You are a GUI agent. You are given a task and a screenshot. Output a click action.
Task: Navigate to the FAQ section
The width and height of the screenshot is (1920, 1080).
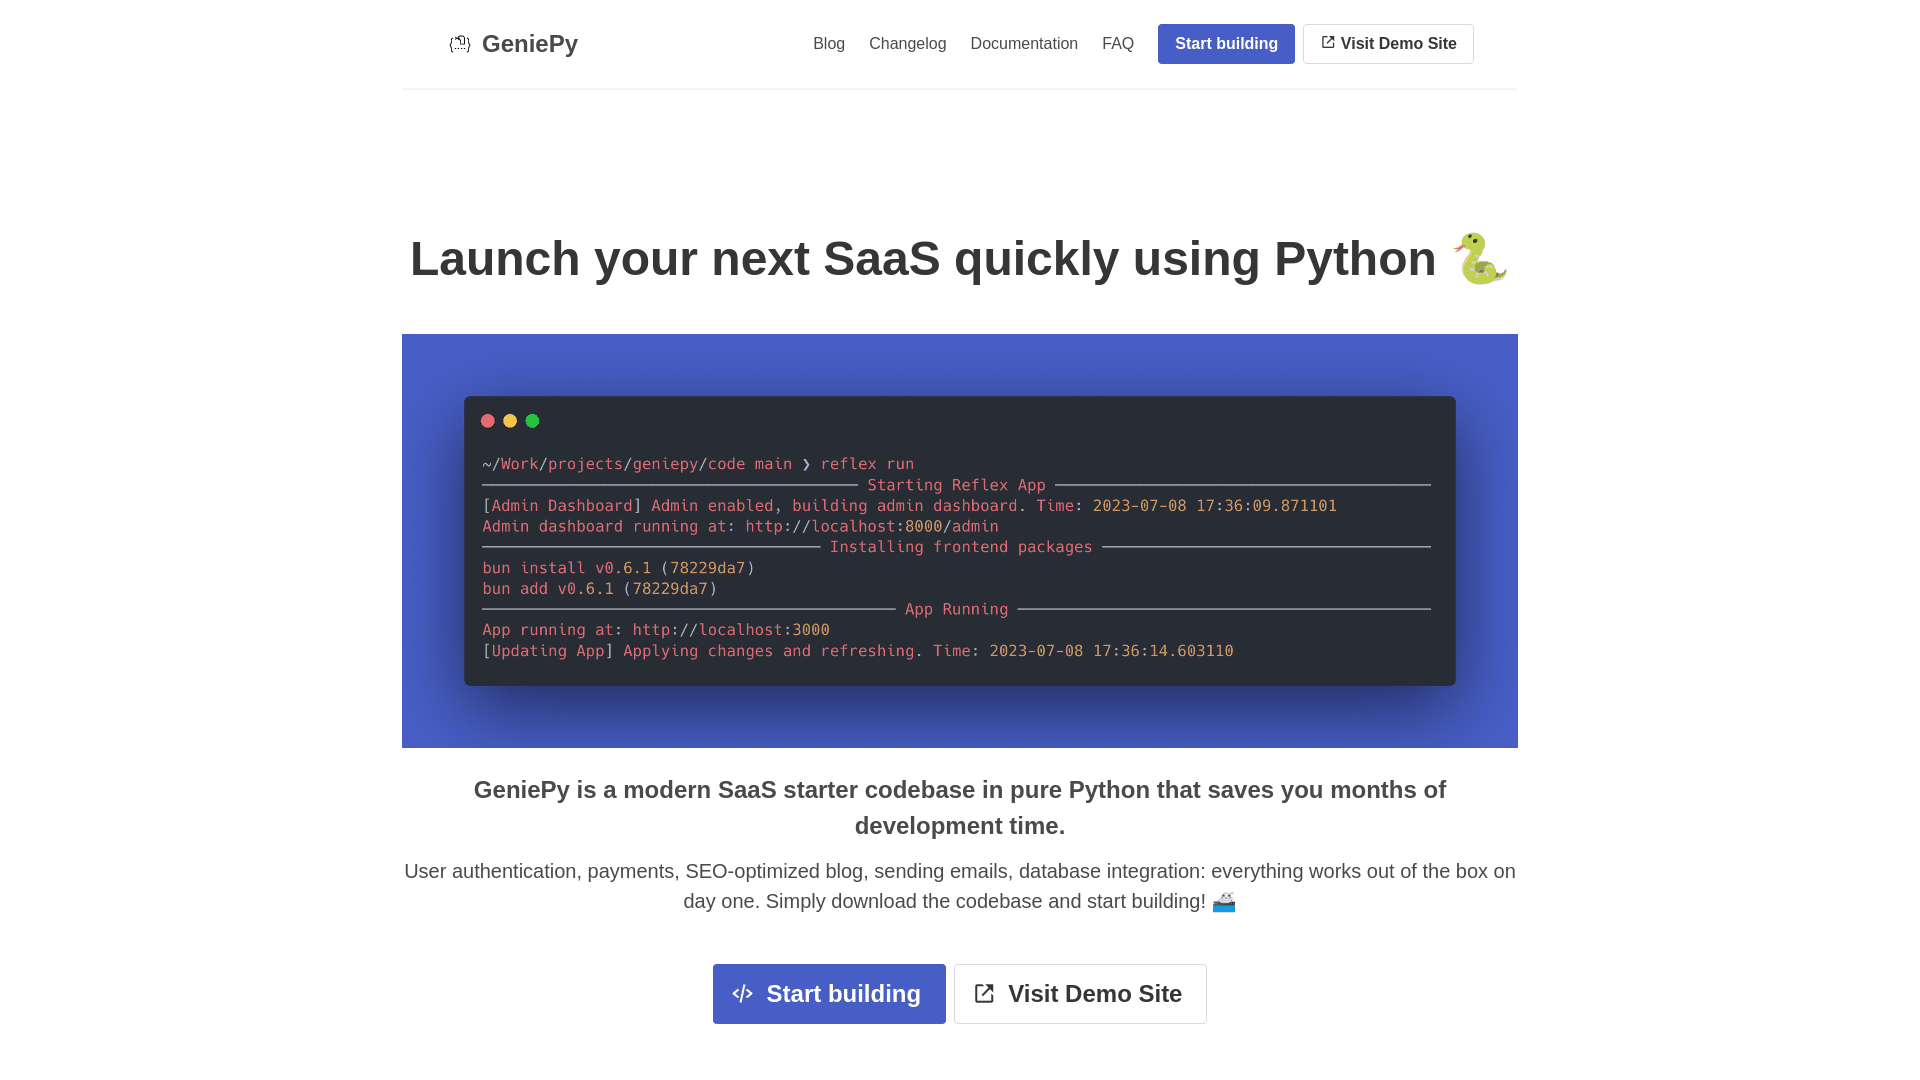[1117, 44]
